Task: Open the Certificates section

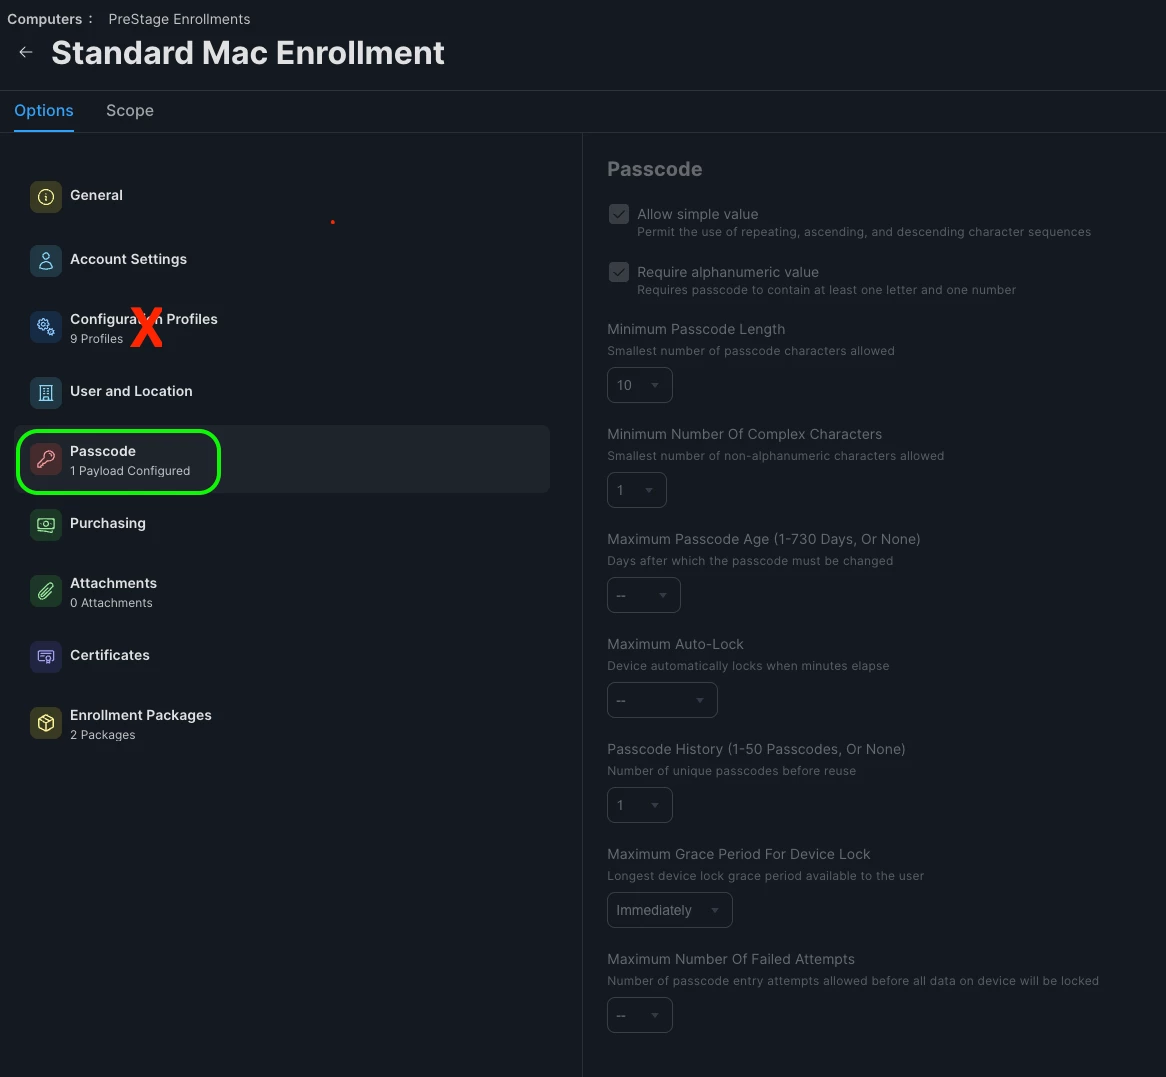Action: [x=282, y=656]
